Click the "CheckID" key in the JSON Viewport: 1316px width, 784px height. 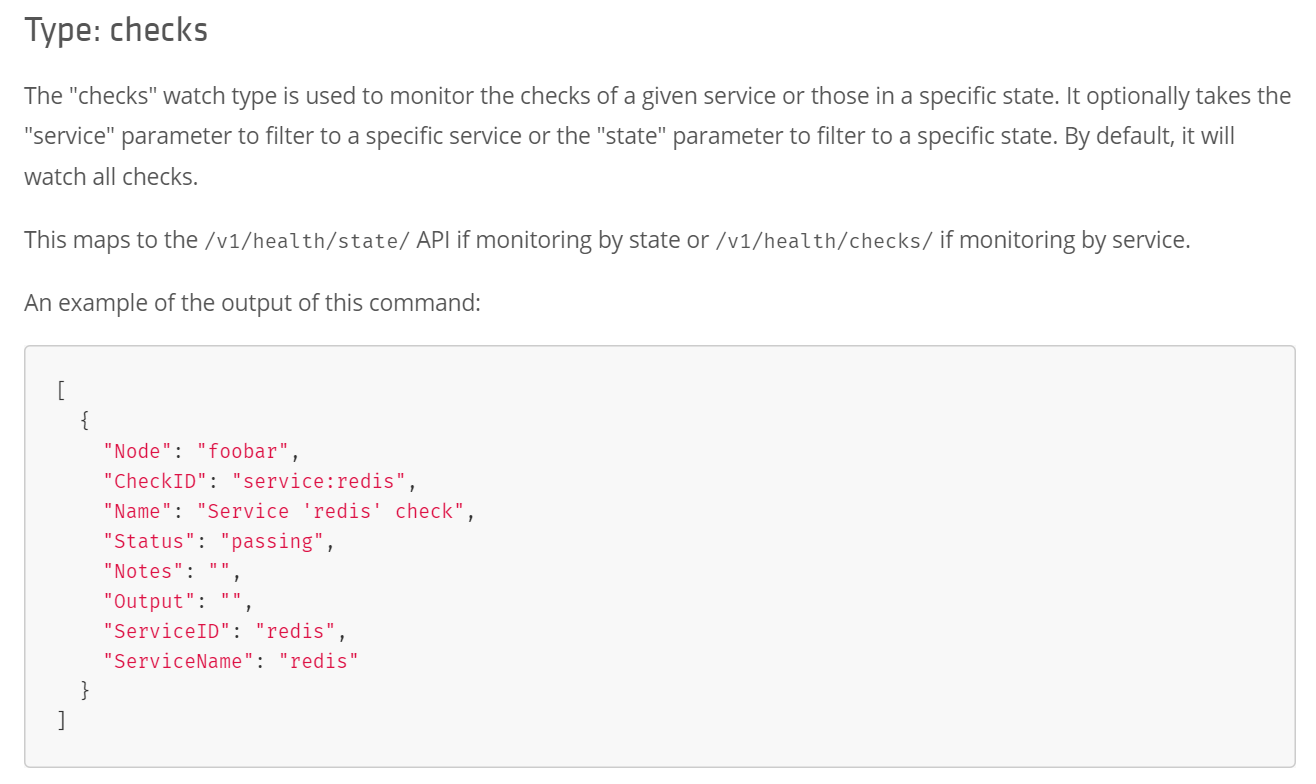[155, 482]
